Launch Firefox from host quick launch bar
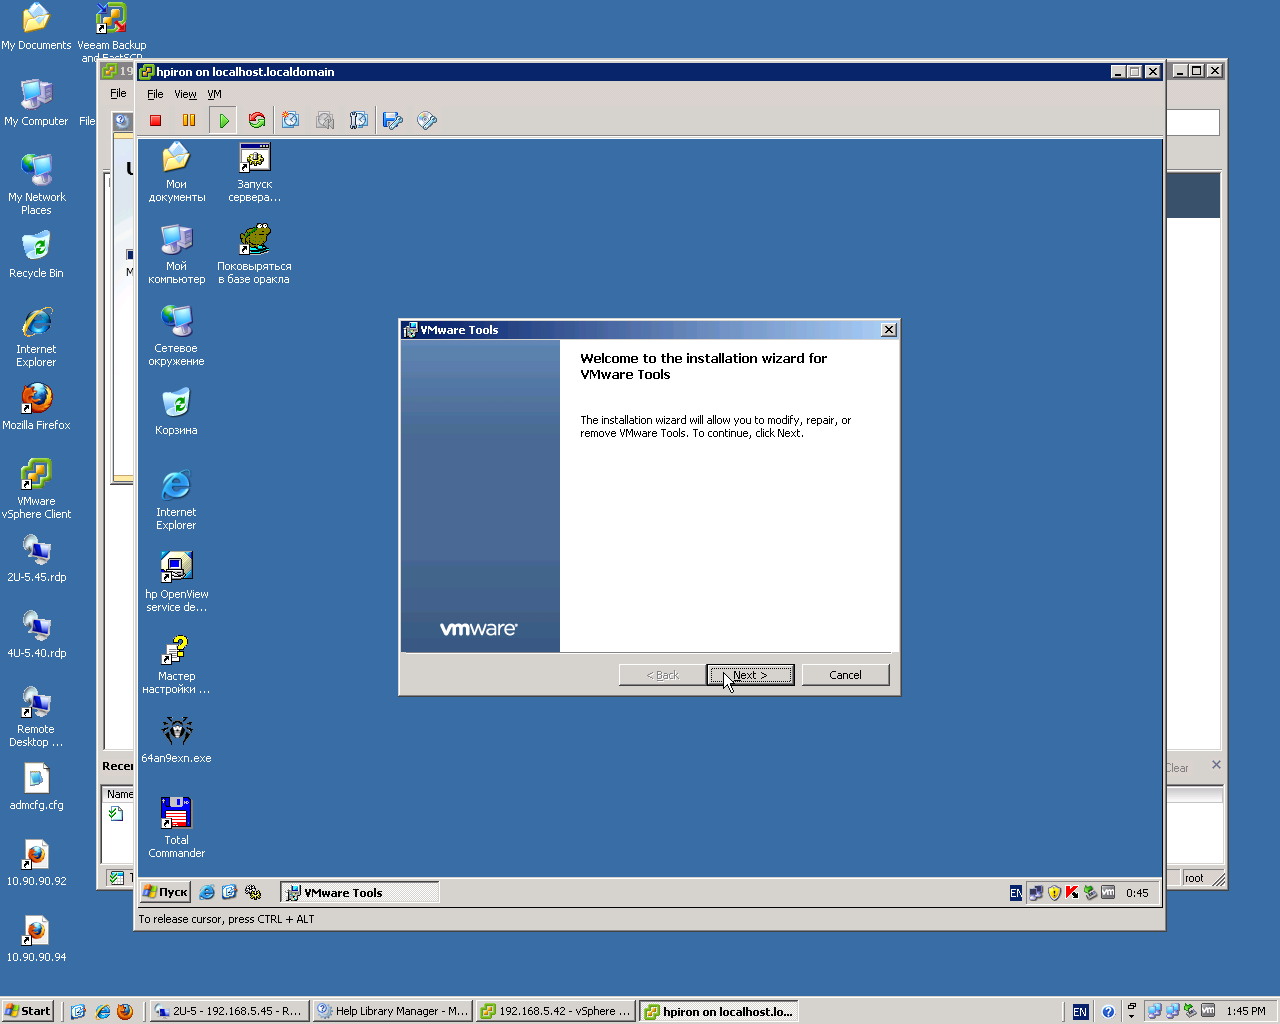Image resolution: width=1280 pixels, height=1024 pixels. click(x=125, y=1011)
